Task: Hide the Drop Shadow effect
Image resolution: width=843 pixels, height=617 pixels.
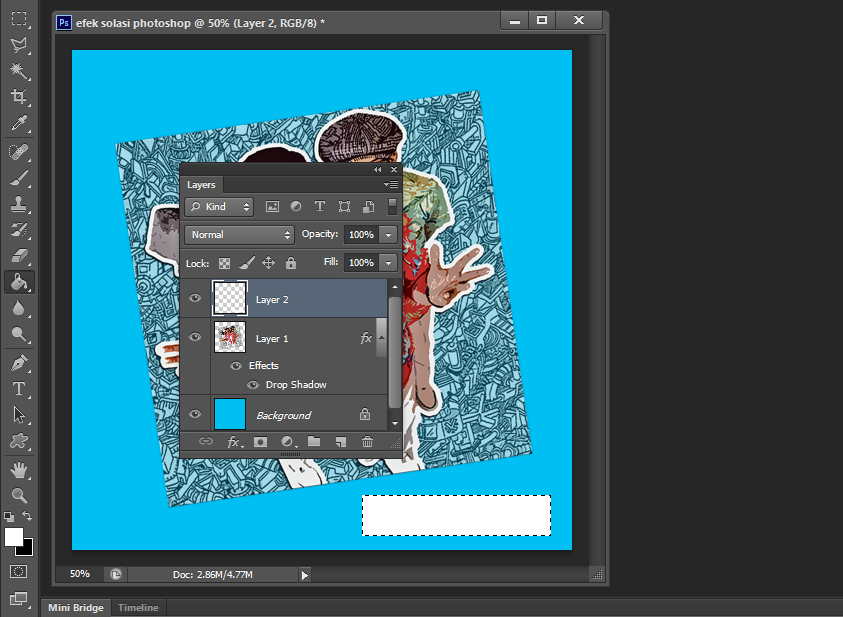Action: coord(253,385)
